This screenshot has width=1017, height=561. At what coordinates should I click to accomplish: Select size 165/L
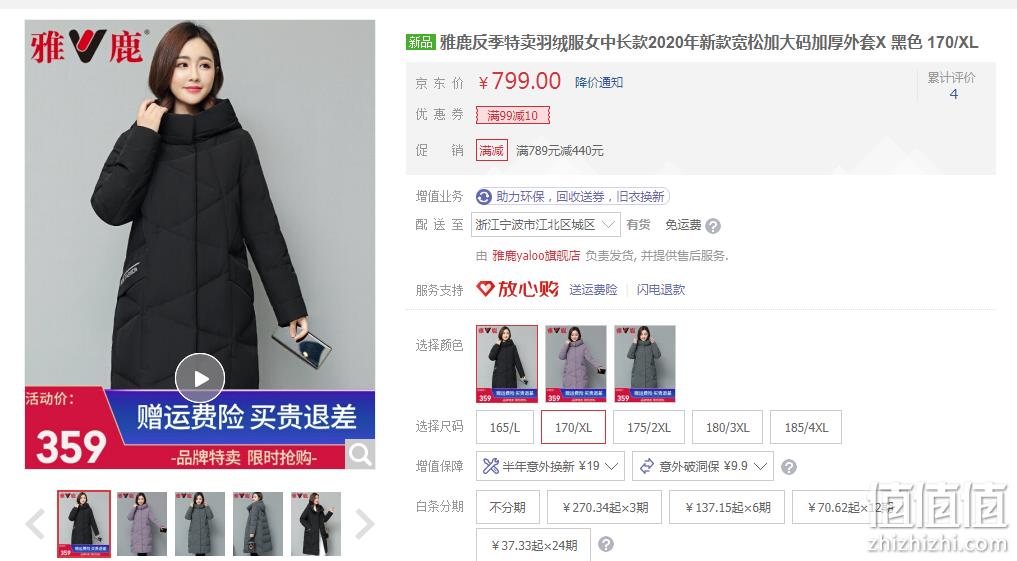click(505, 427)
